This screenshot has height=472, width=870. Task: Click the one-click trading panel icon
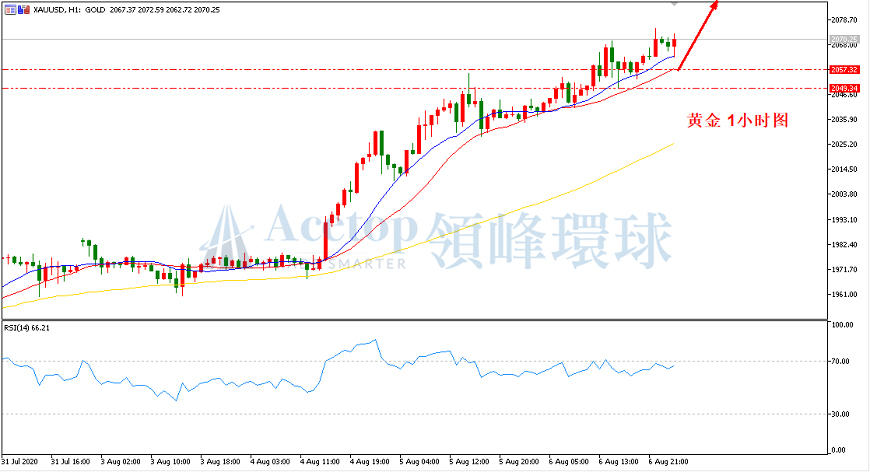tap(10, 9)
